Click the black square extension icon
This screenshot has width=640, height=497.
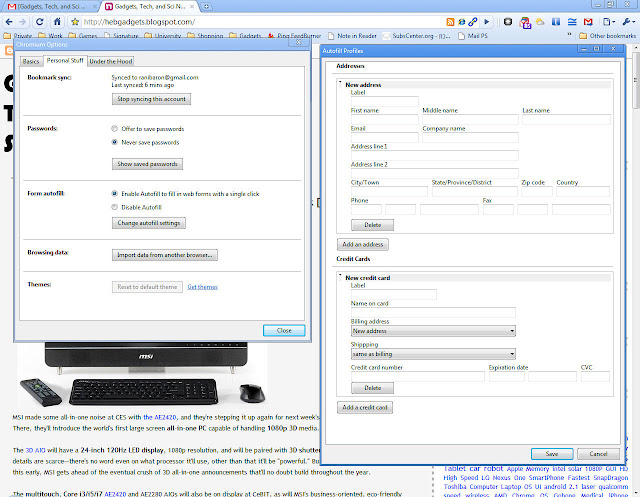(508, 22)
